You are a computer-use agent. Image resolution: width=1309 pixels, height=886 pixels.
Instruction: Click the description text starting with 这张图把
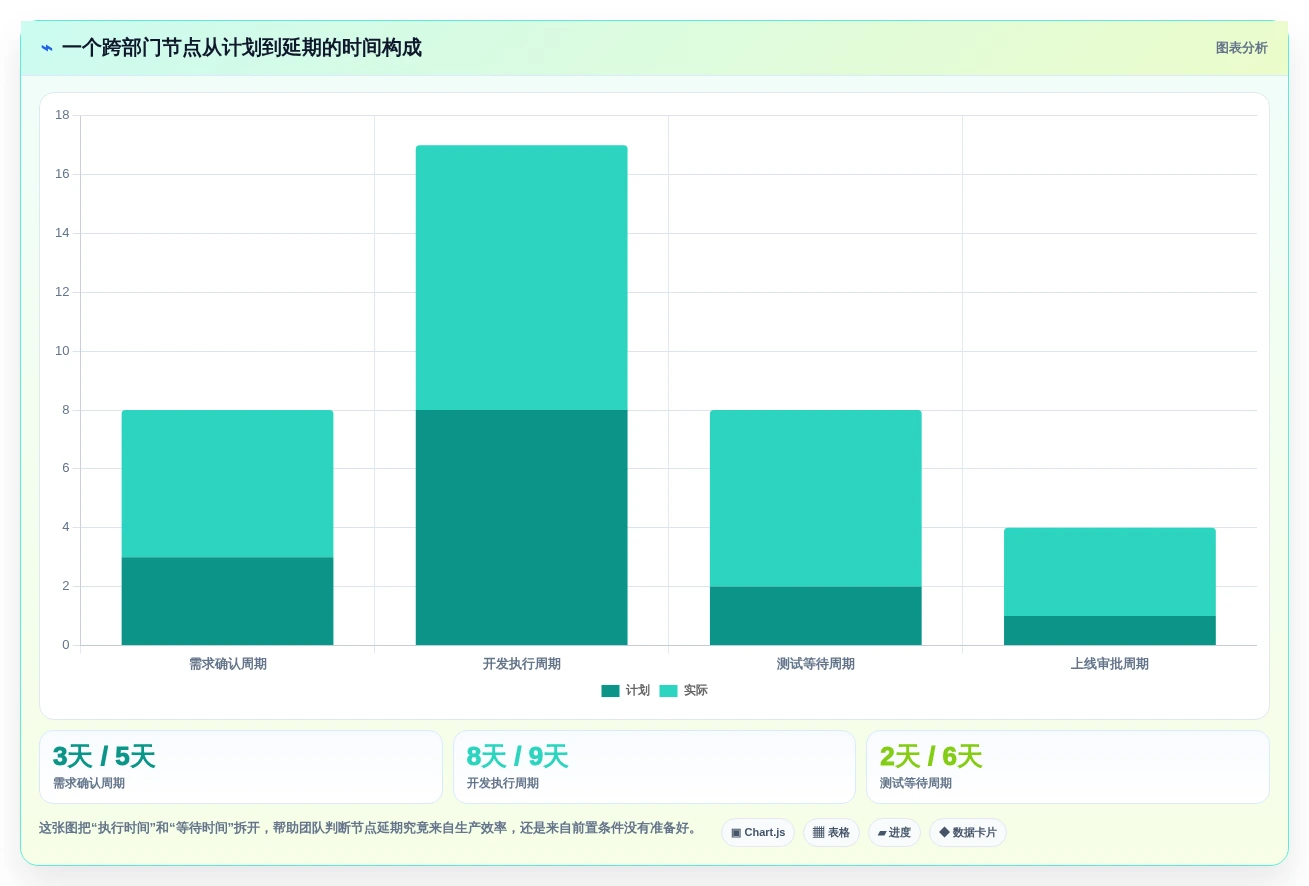[x=369, y=828]
